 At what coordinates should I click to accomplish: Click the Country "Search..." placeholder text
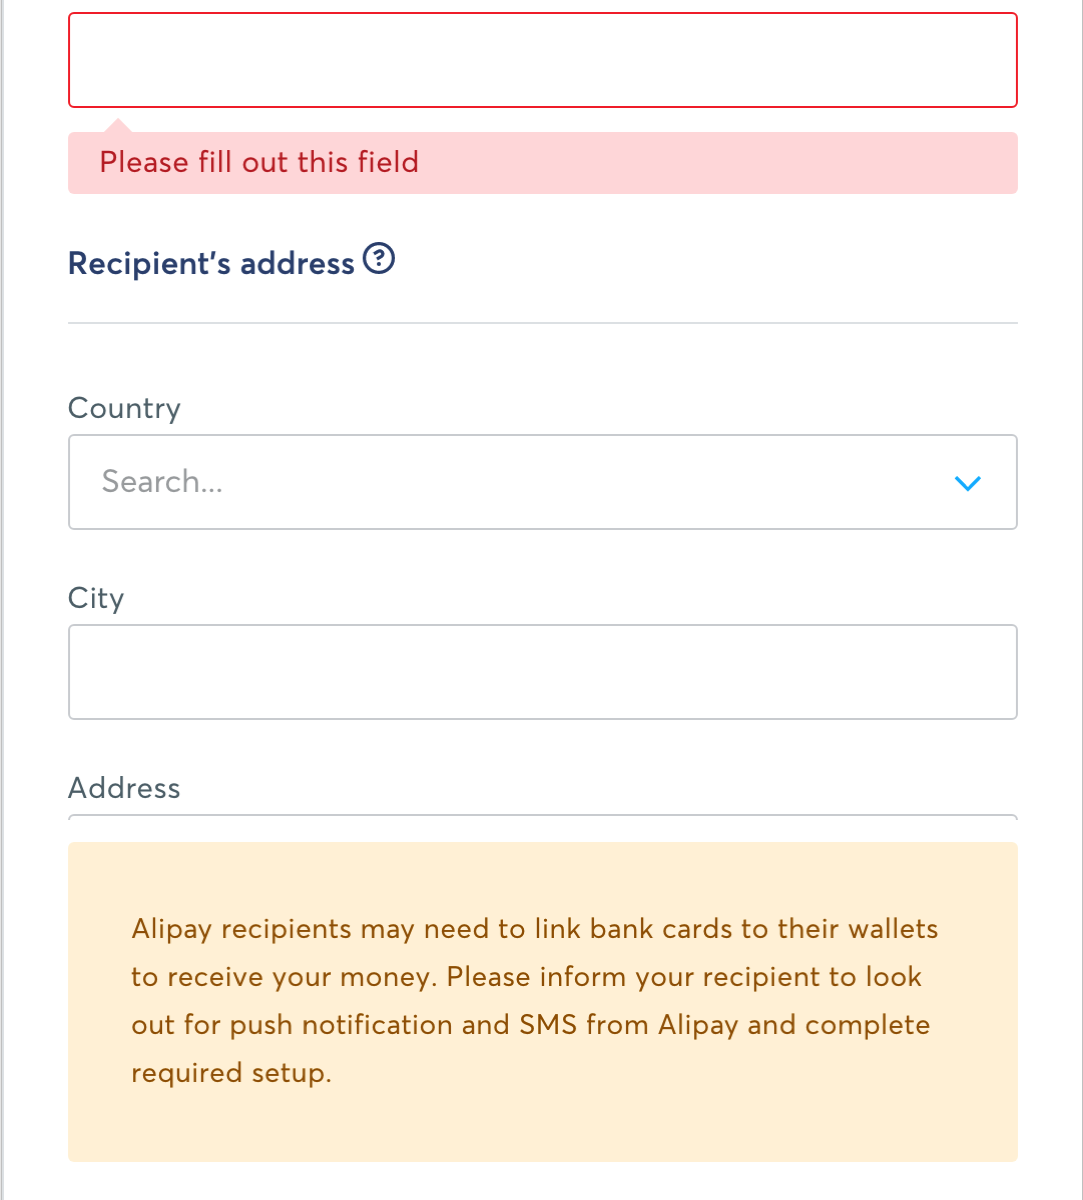(162, 482)
